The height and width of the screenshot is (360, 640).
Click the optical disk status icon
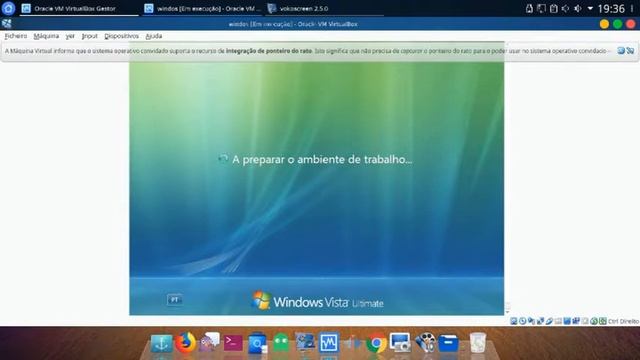pyautogui.click(x=522, y=321)
